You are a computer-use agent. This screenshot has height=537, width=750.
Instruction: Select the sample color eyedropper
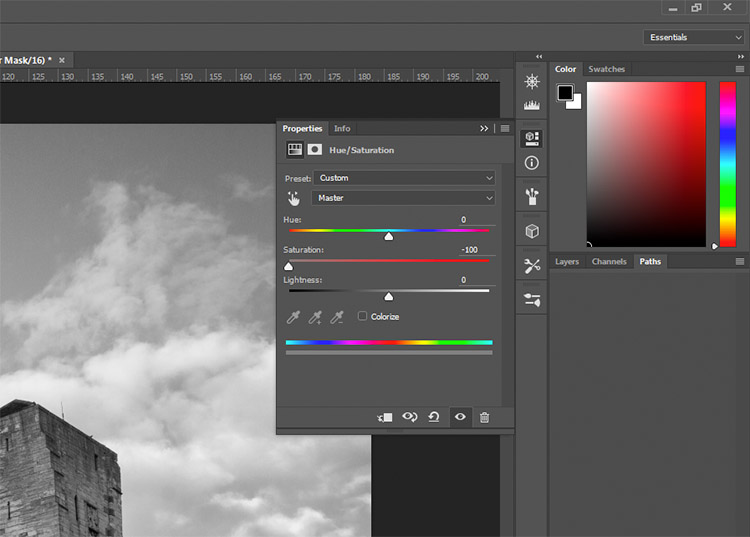(x=293, y=317)
